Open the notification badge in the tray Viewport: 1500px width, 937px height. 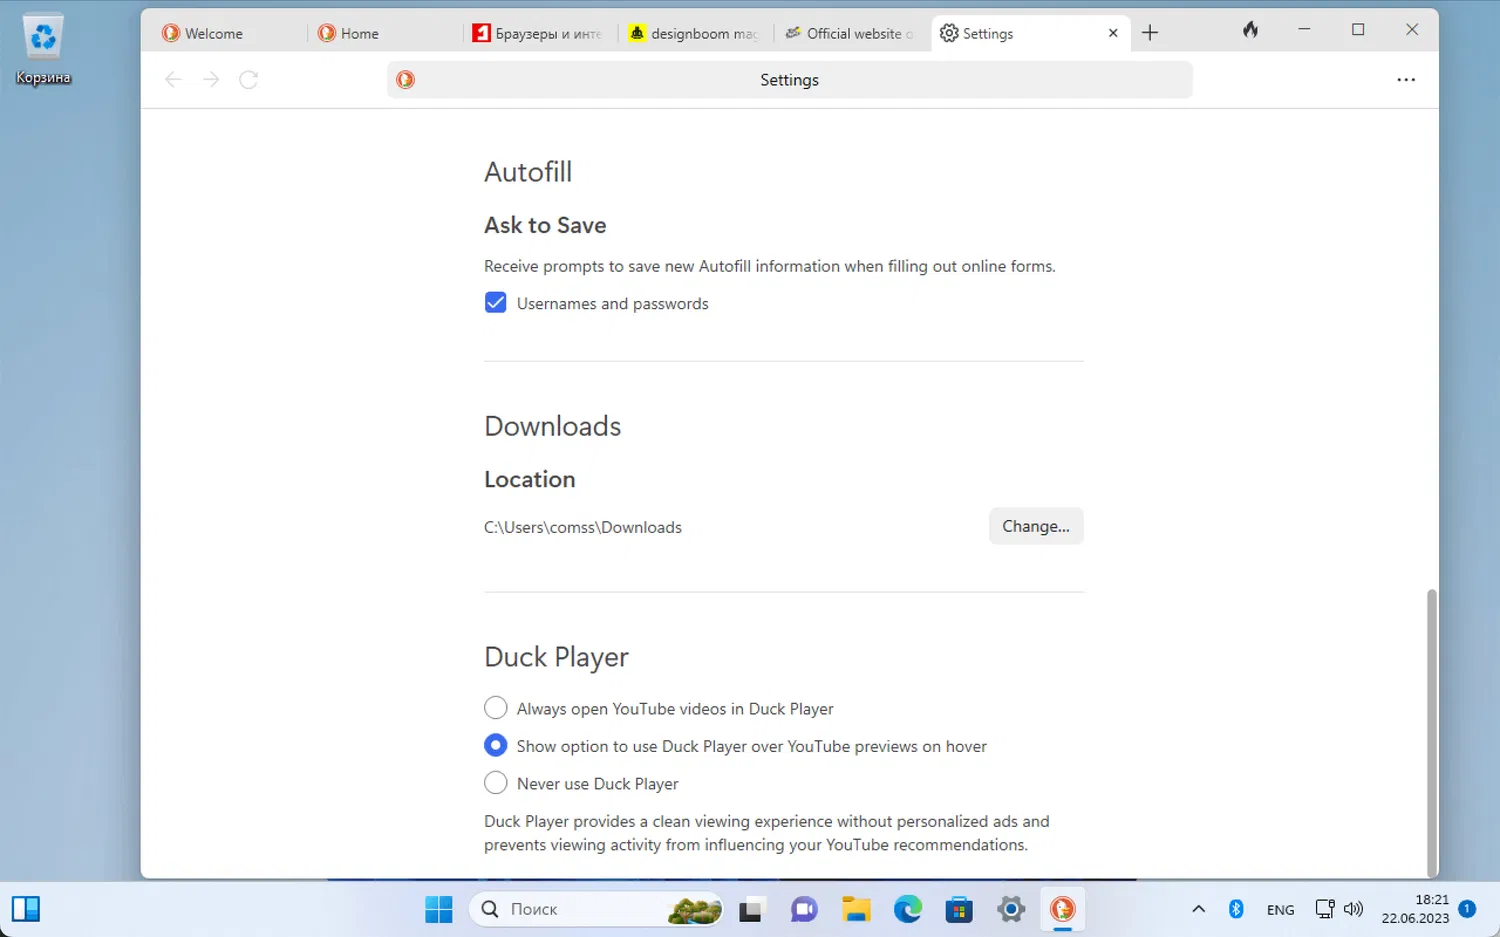1467,909
